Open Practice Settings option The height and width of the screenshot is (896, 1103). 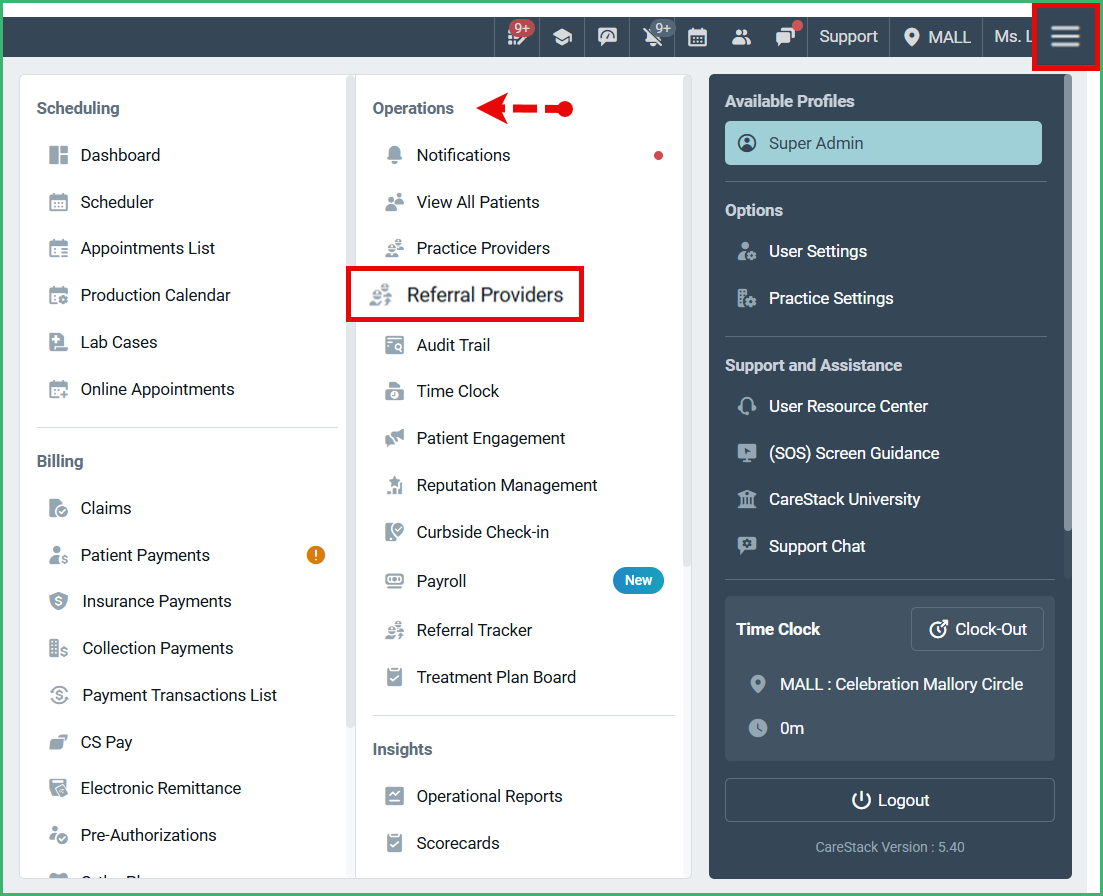click(x=830, y=298)
